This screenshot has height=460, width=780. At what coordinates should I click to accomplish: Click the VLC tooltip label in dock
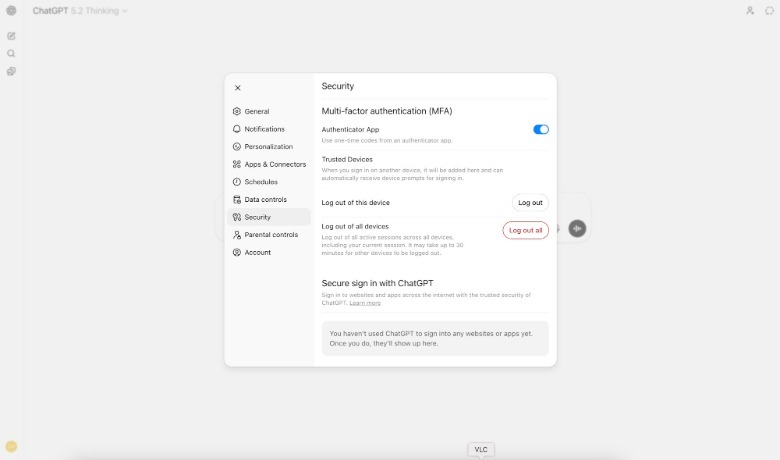(481, 450)
